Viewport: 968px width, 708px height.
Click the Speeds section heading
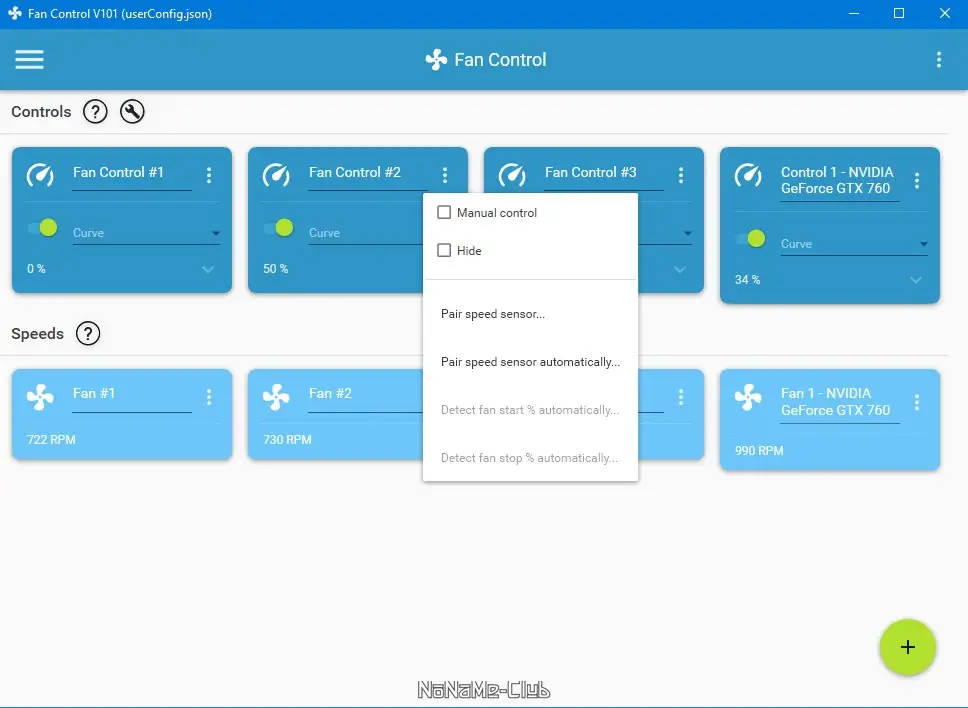pos(38,333)
